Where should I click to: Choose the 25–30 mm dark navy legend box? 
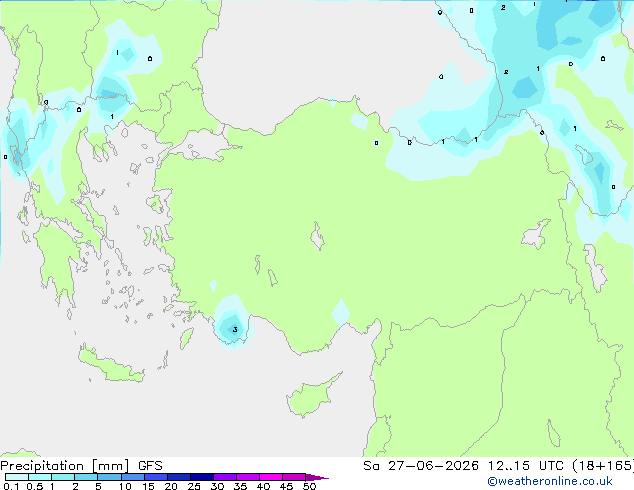tap(202, 477)
